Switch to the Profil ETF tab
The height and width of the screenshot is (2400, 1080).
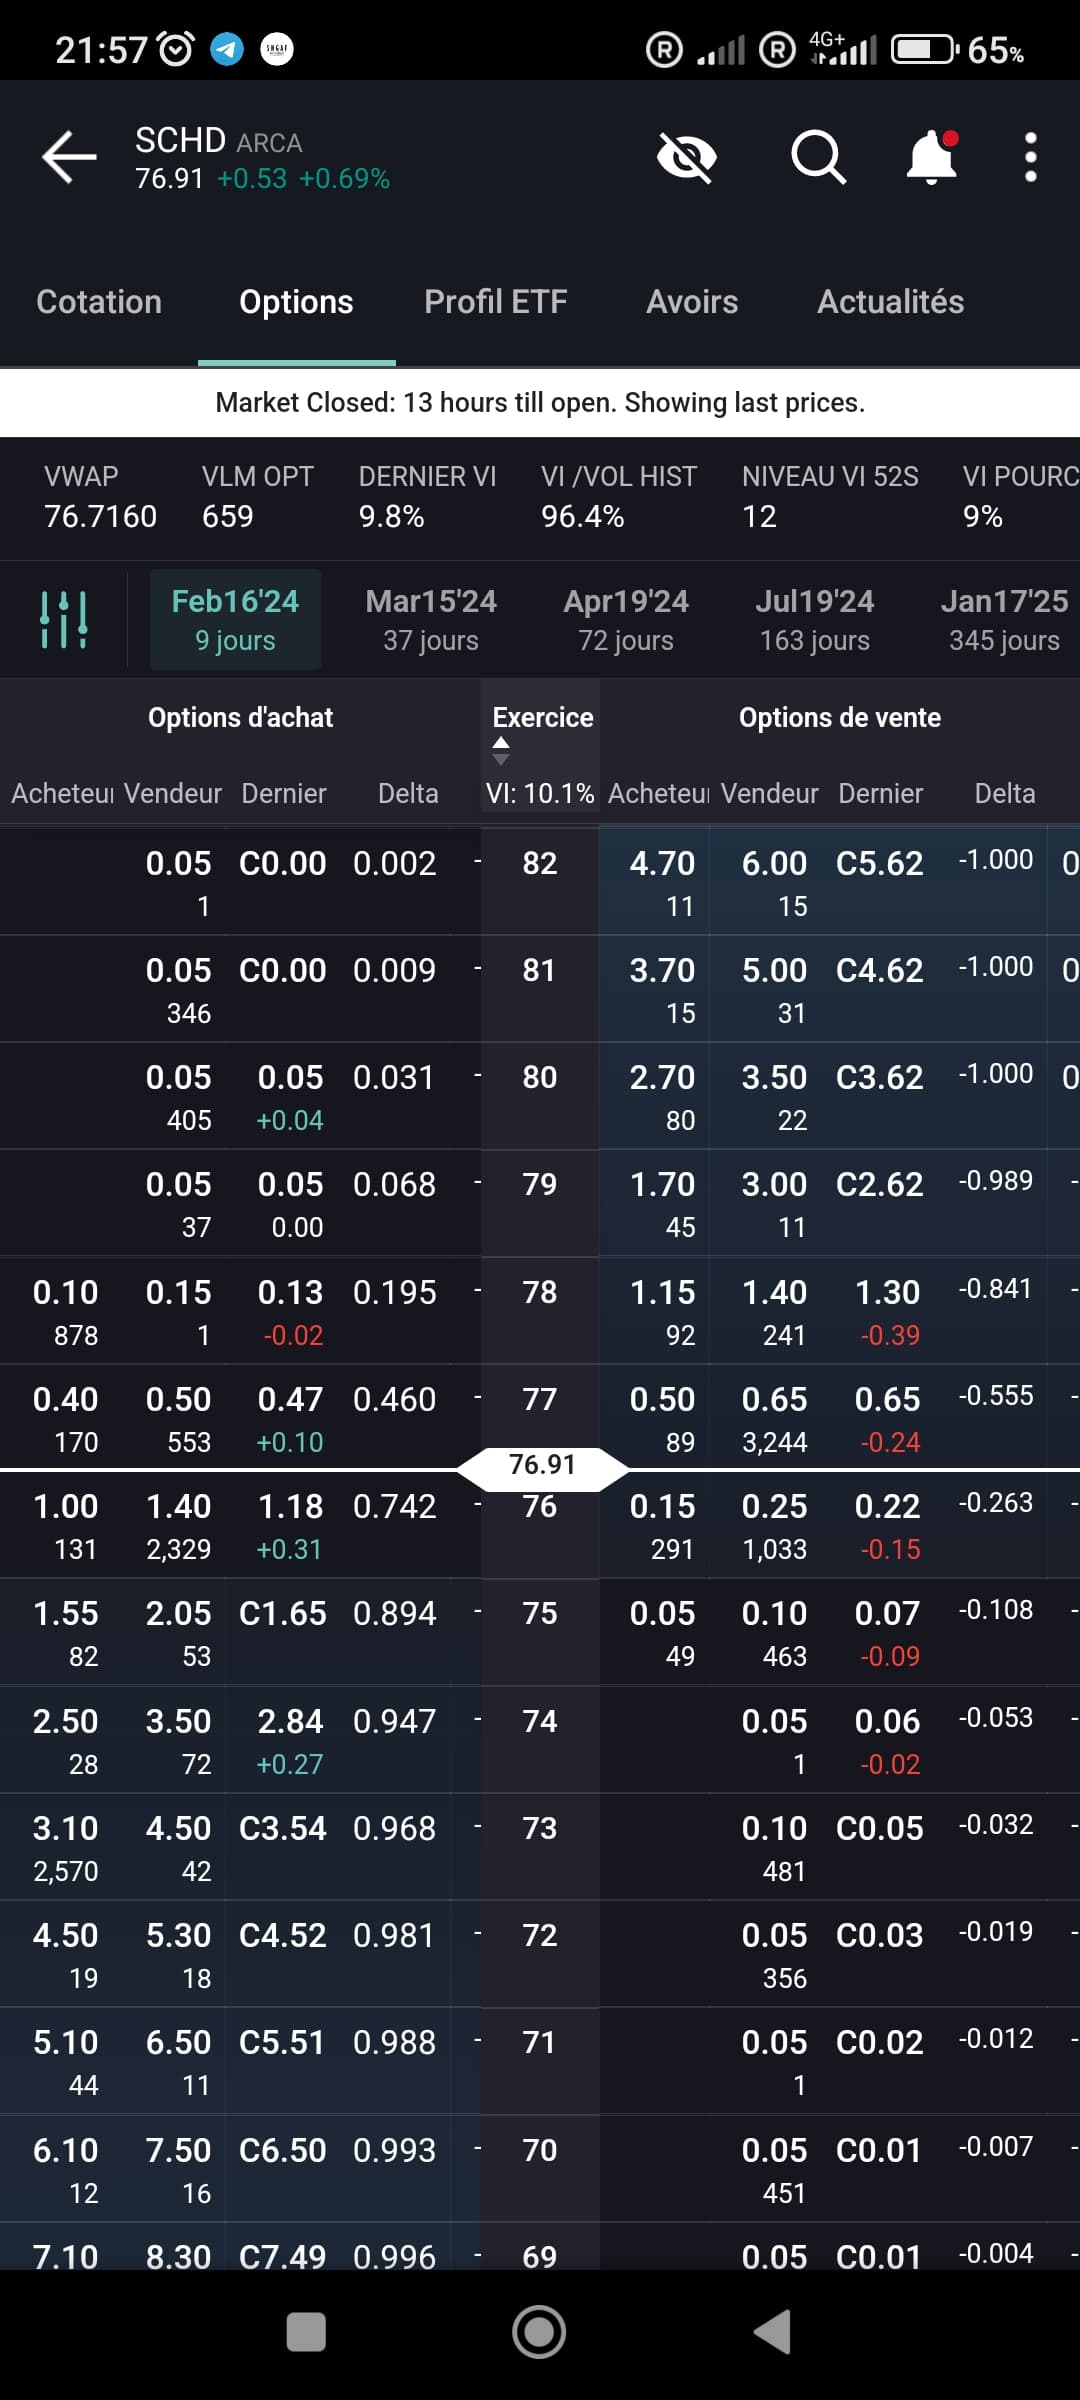(x=496, y=302)
